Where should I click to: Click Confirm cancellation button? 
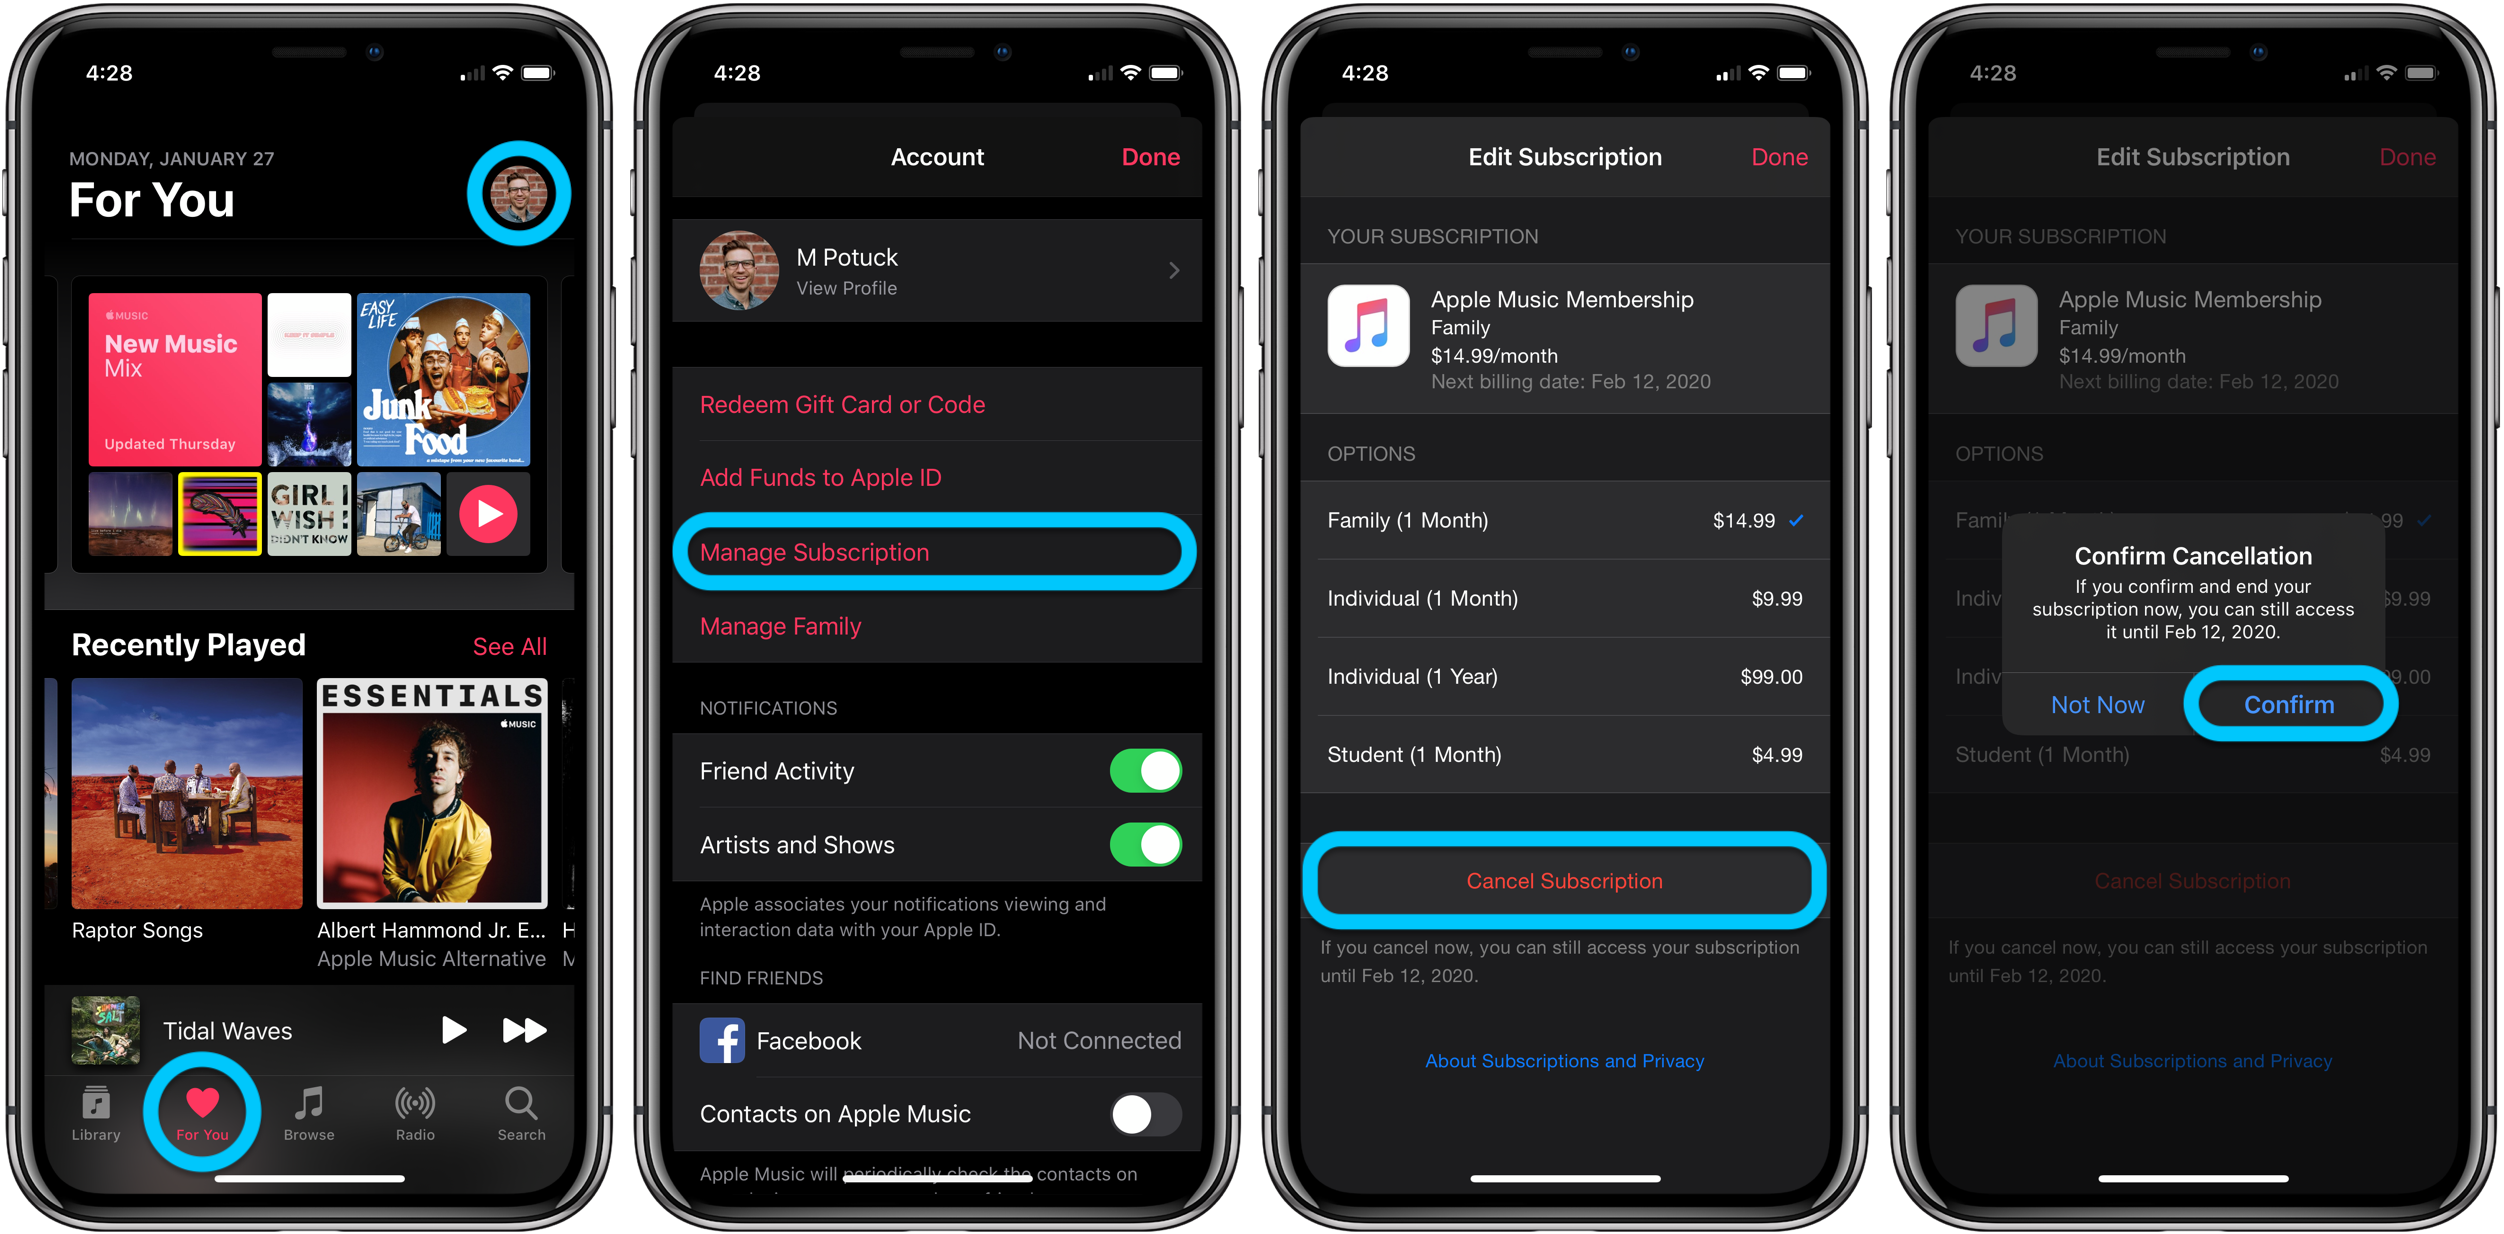[2288, 704]
